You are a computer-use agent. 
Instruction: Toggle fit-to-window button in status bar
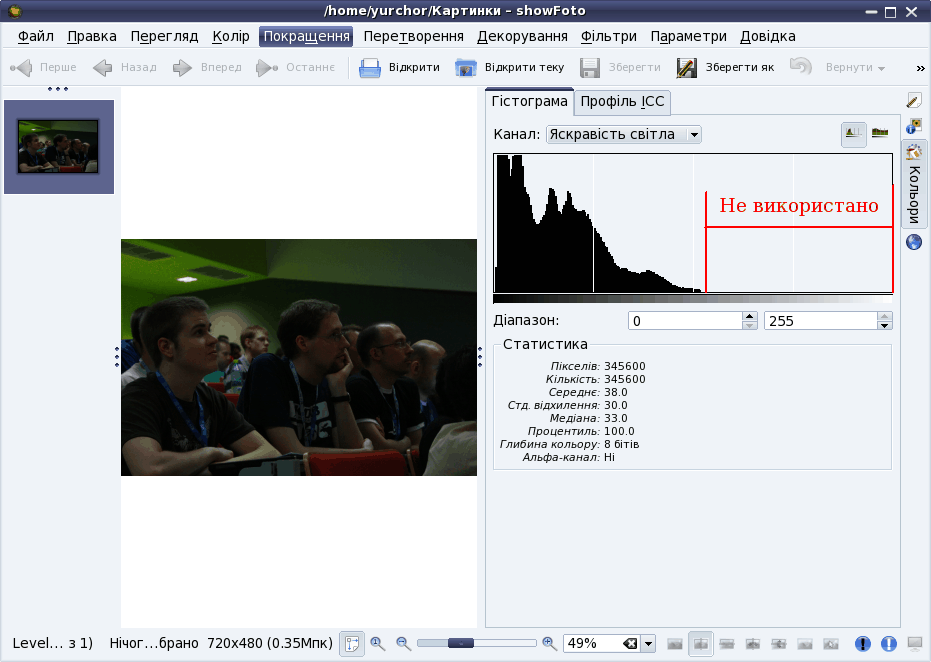(352, 644)
